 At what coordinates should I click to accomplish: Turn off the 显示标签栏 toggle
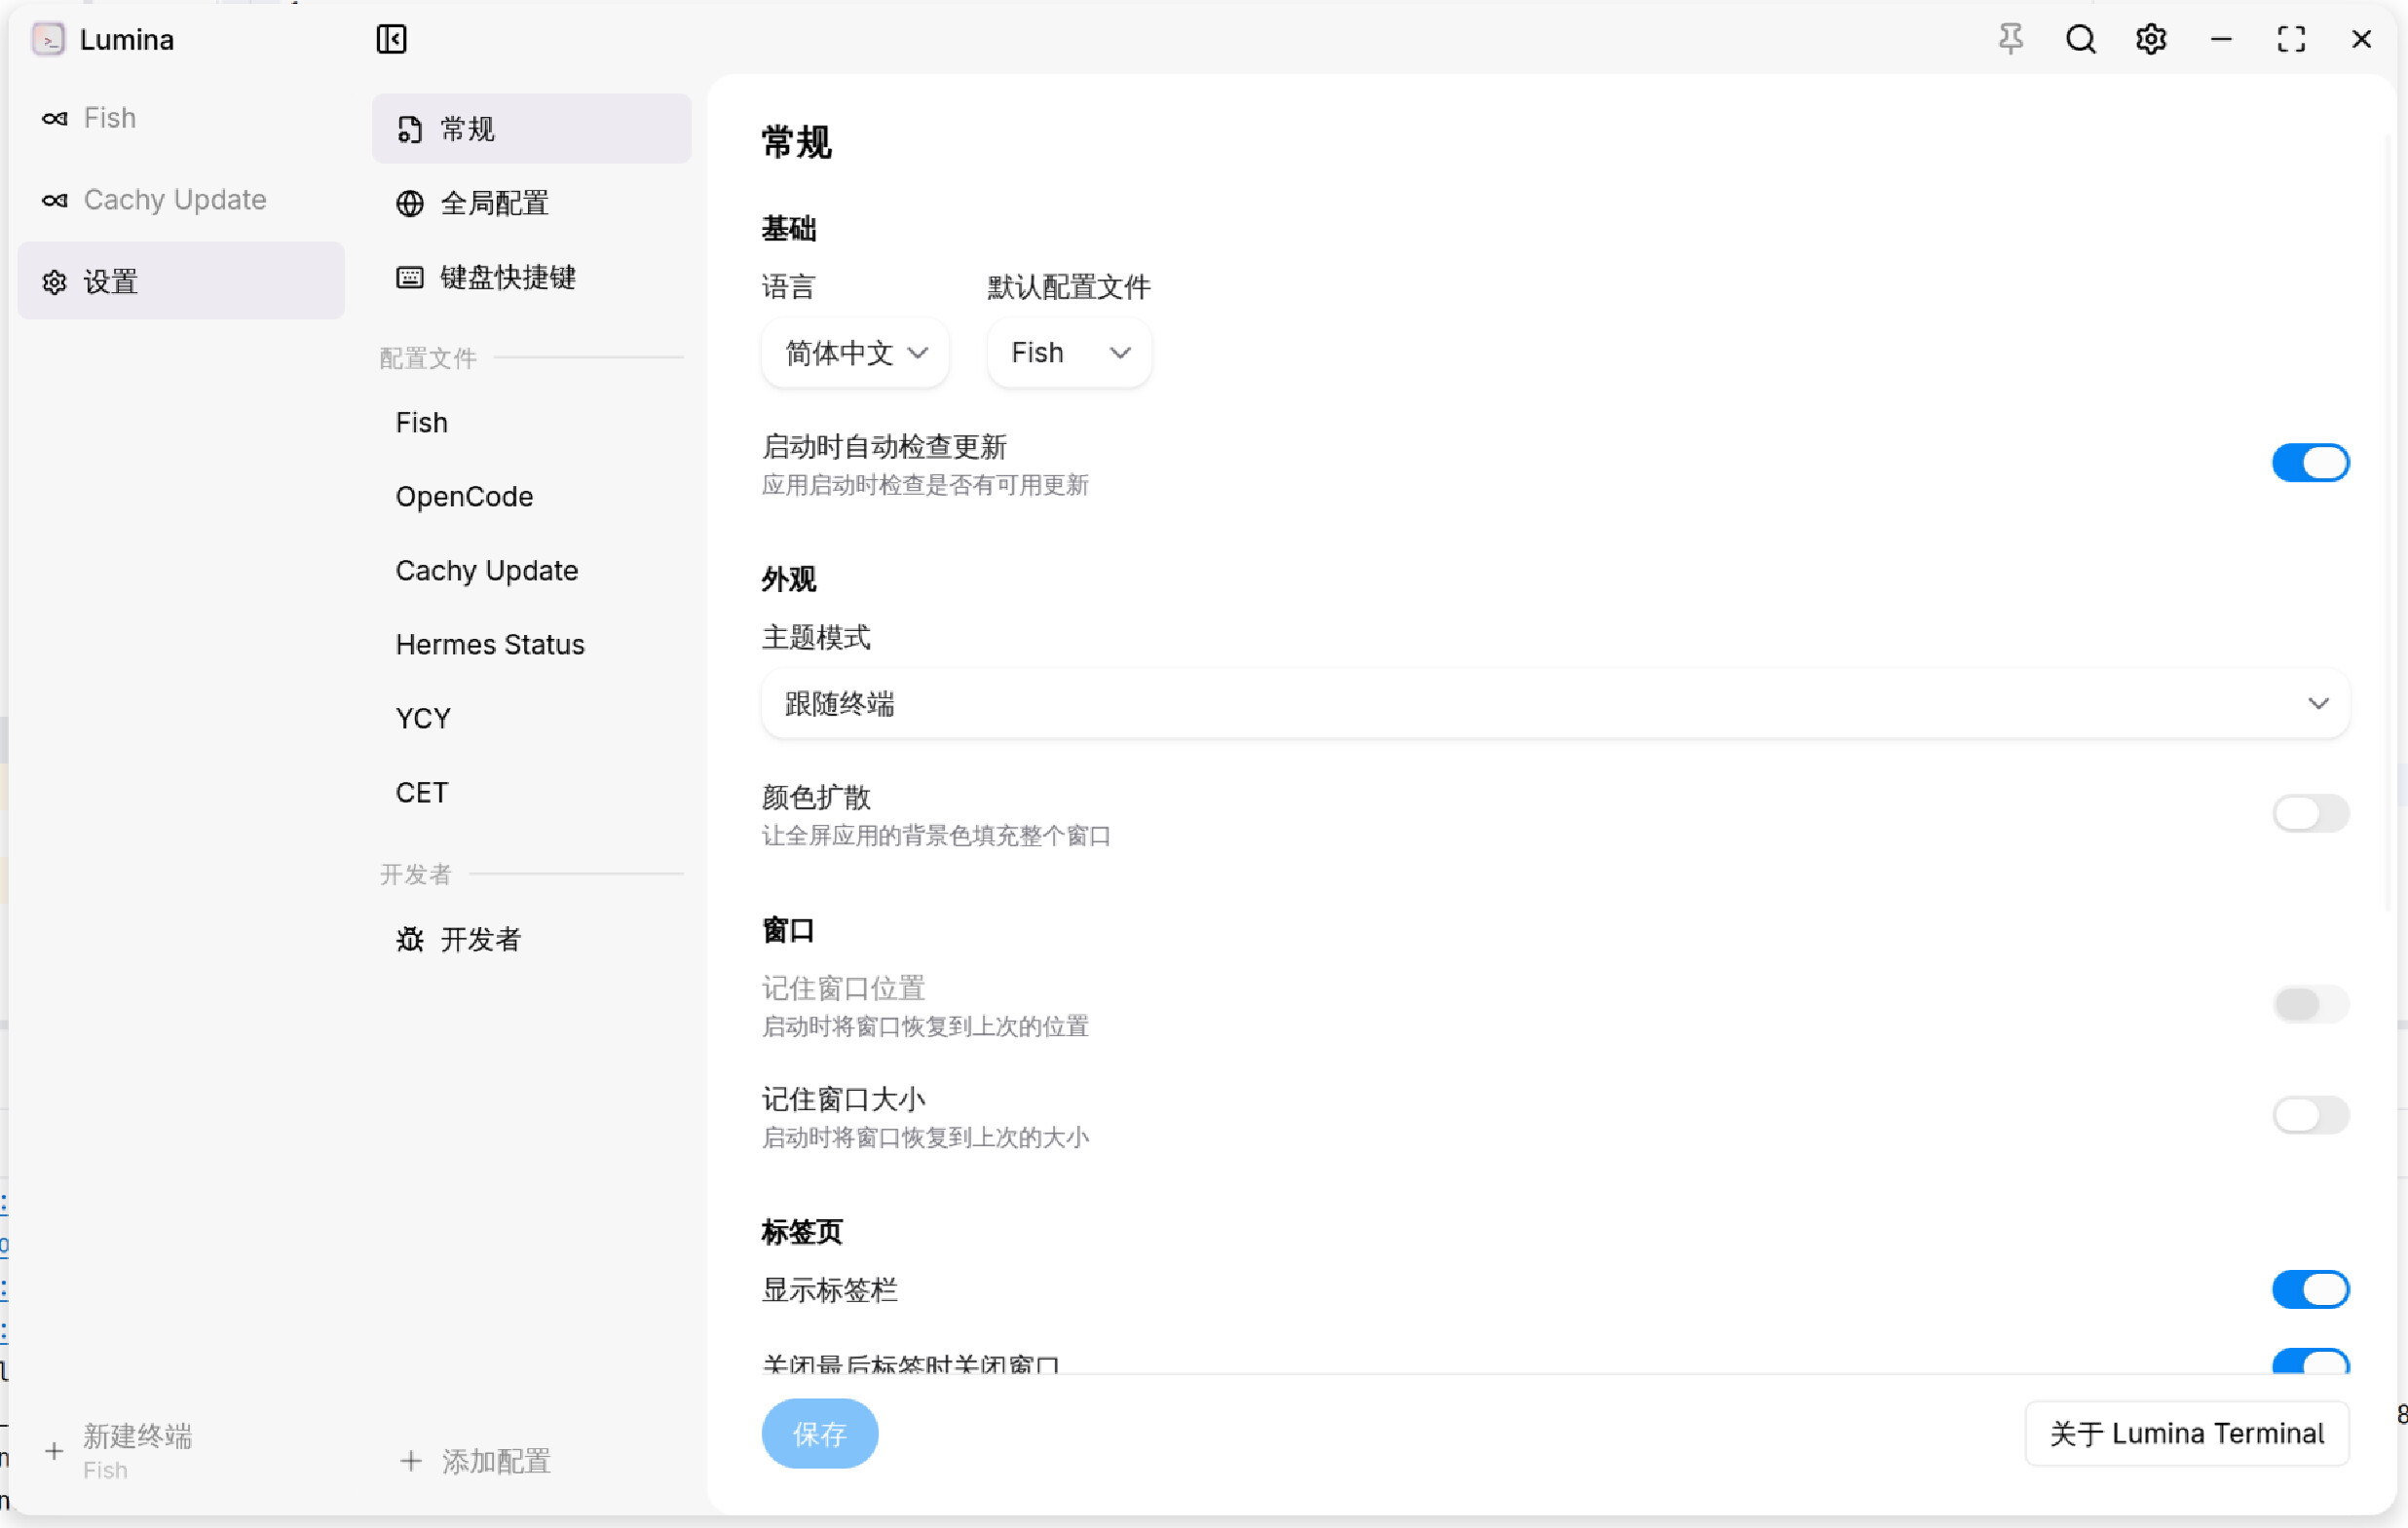(x=2310, y=1290)
